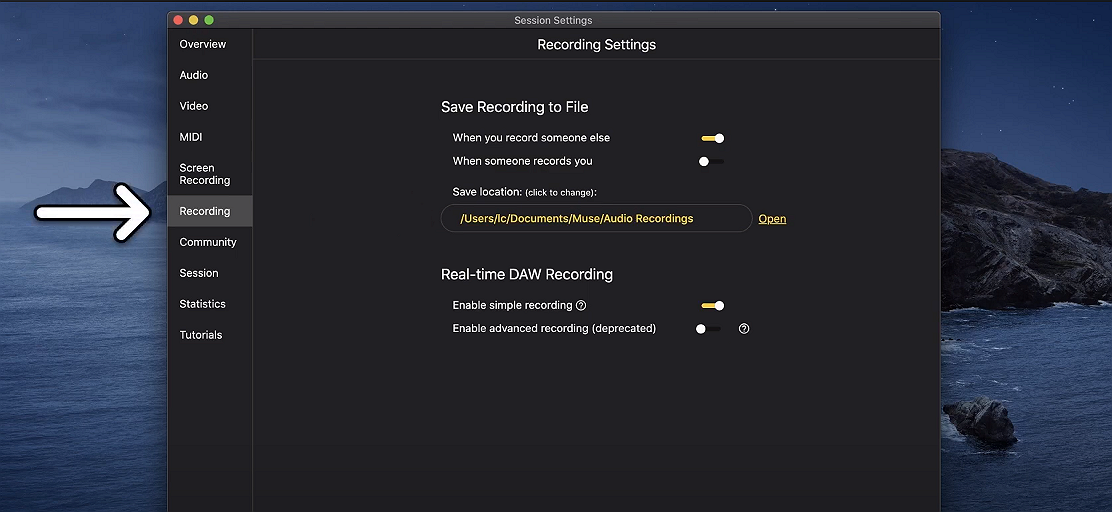Viewport: 1112px width, 512px height.
Task: Go to Screen Recording settings
Action: tap(205, 174)
